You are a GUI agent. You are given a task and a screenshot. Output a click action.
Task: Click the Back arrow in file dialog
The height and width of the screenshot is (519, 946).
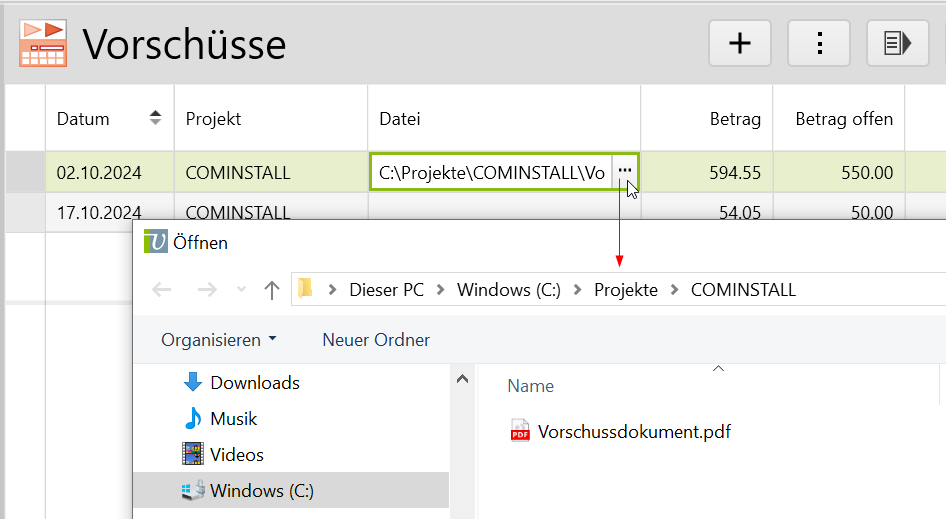[x=162, y=290]
